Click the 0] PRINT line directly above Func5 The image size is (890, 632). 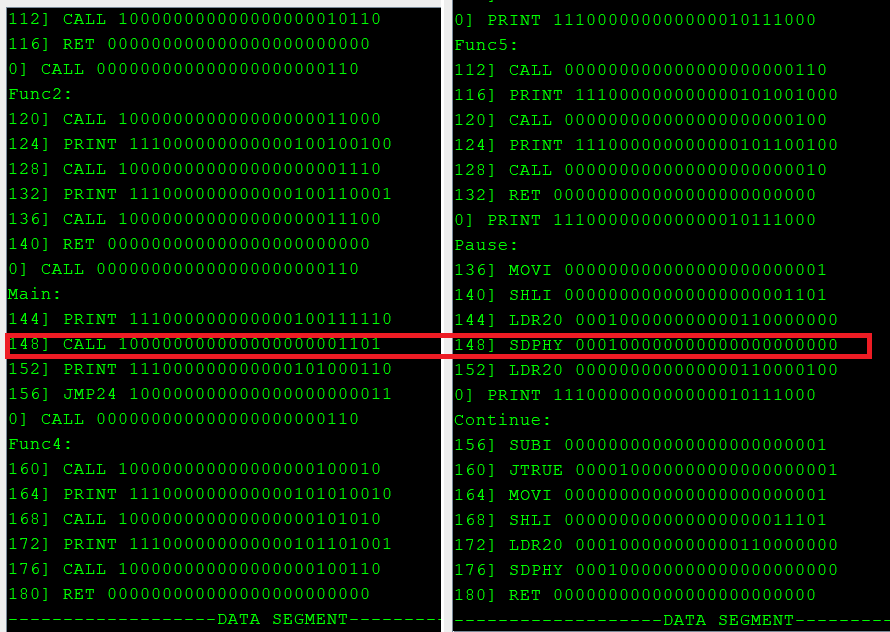coord(635,20)
